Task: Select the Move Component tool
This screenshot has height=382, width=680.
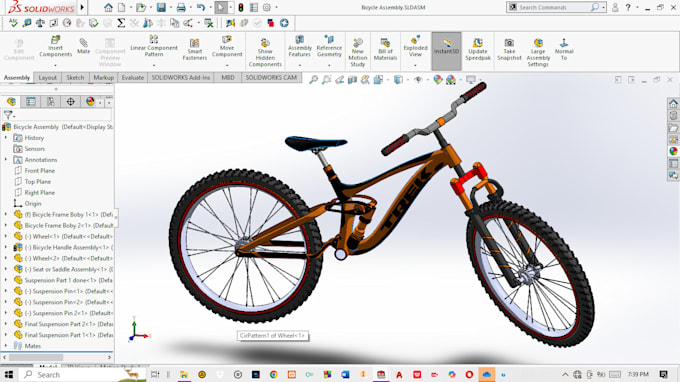Action: tap(227, 47)
